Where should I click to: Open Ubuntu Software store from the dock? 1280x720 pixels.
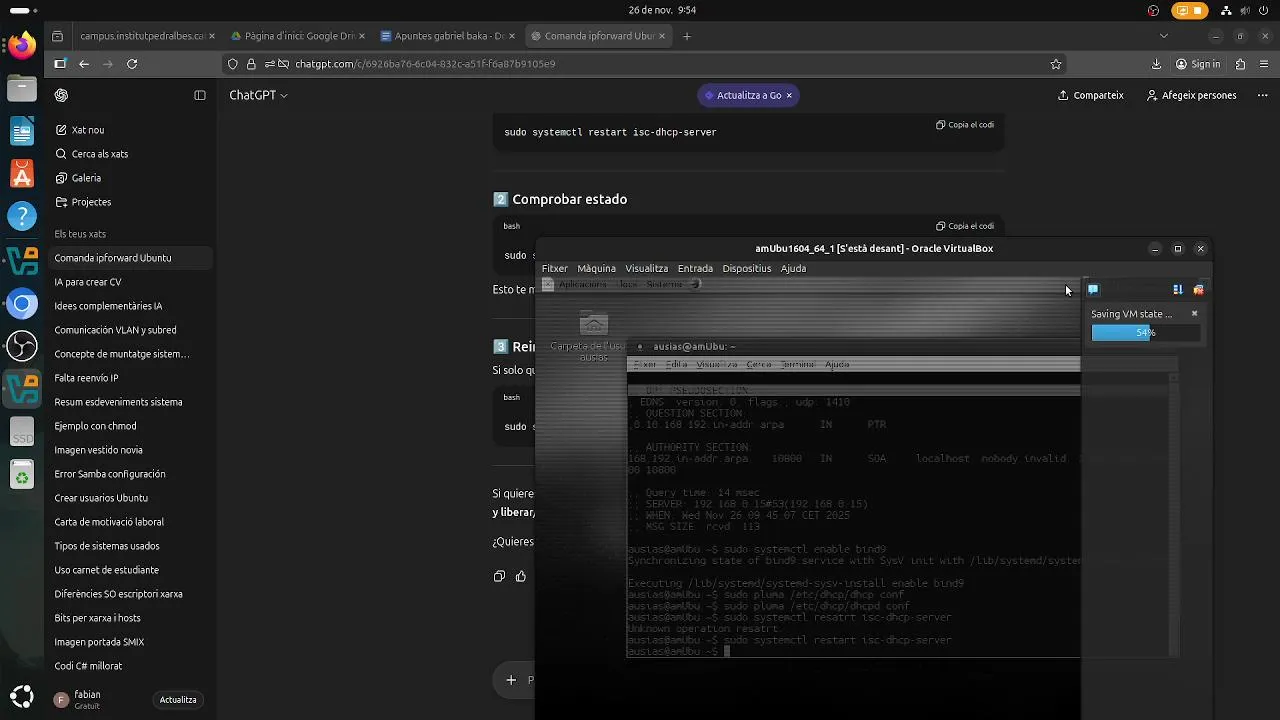coord(22,175)
